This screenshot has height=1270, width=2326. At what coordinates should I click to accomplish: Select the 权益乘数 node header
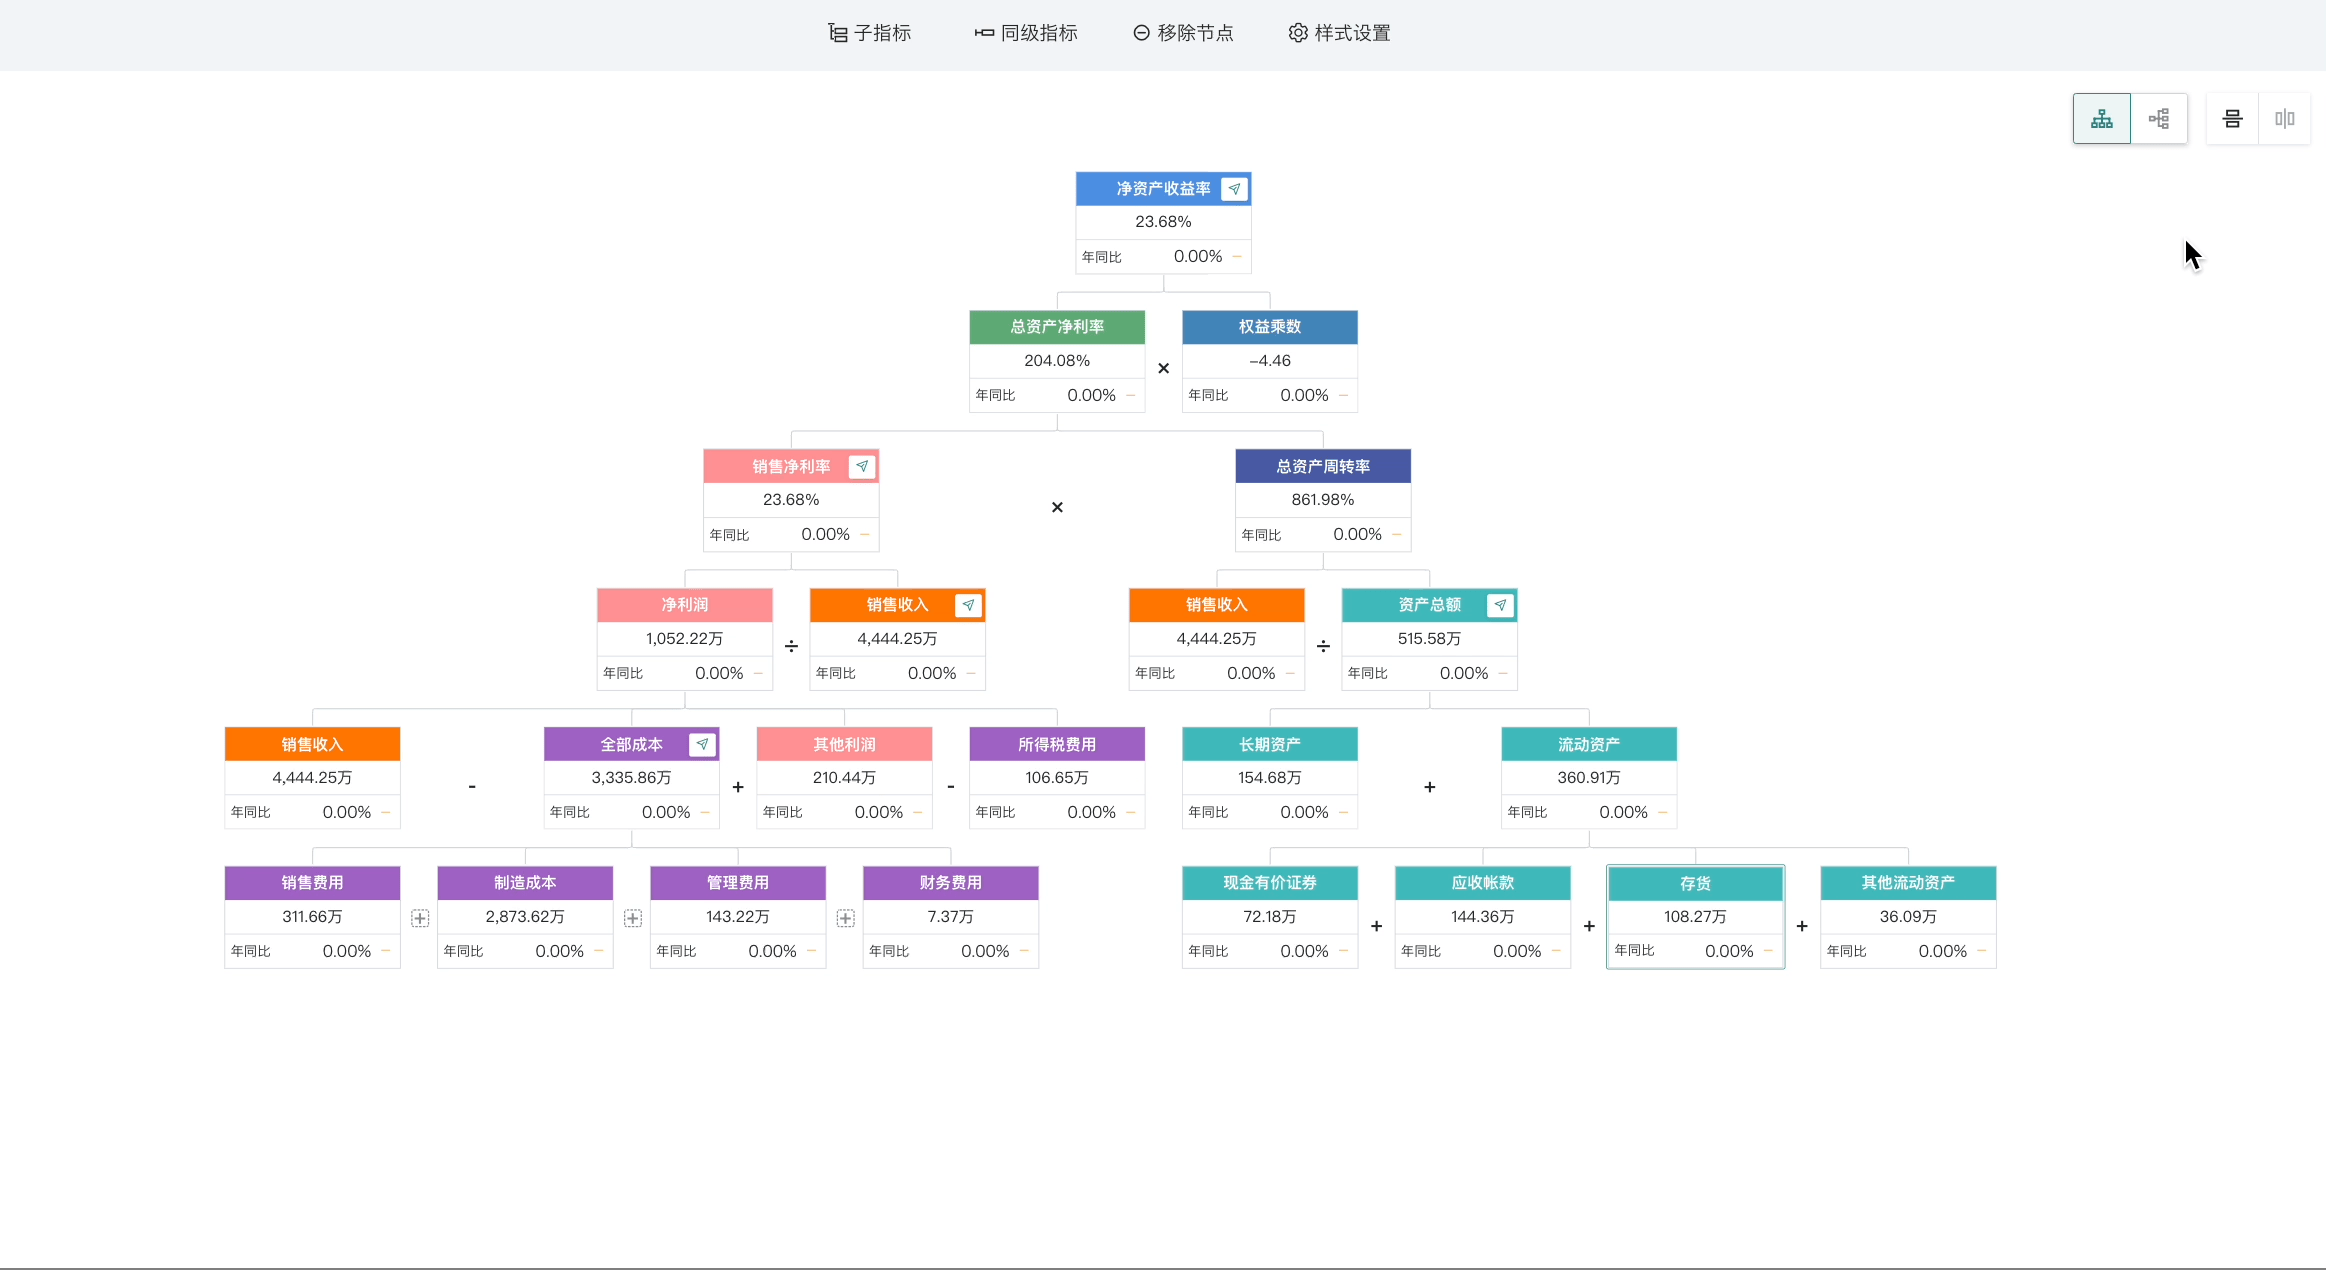(x=1270, y=327)
